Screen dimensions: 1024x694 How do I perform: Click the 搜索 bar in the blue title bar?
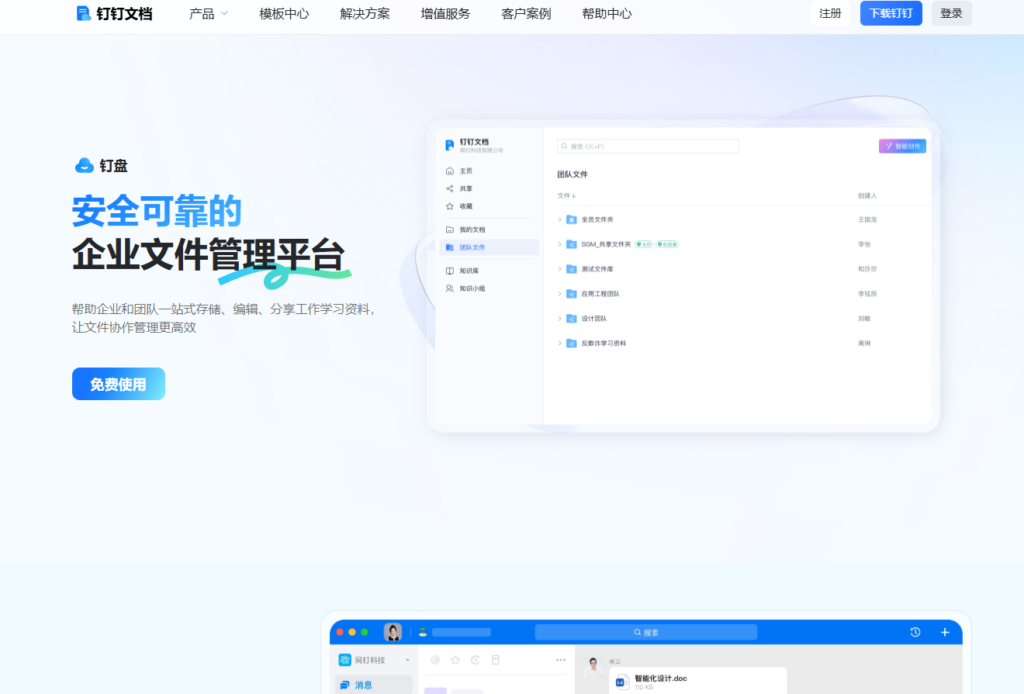coord(646,632)
